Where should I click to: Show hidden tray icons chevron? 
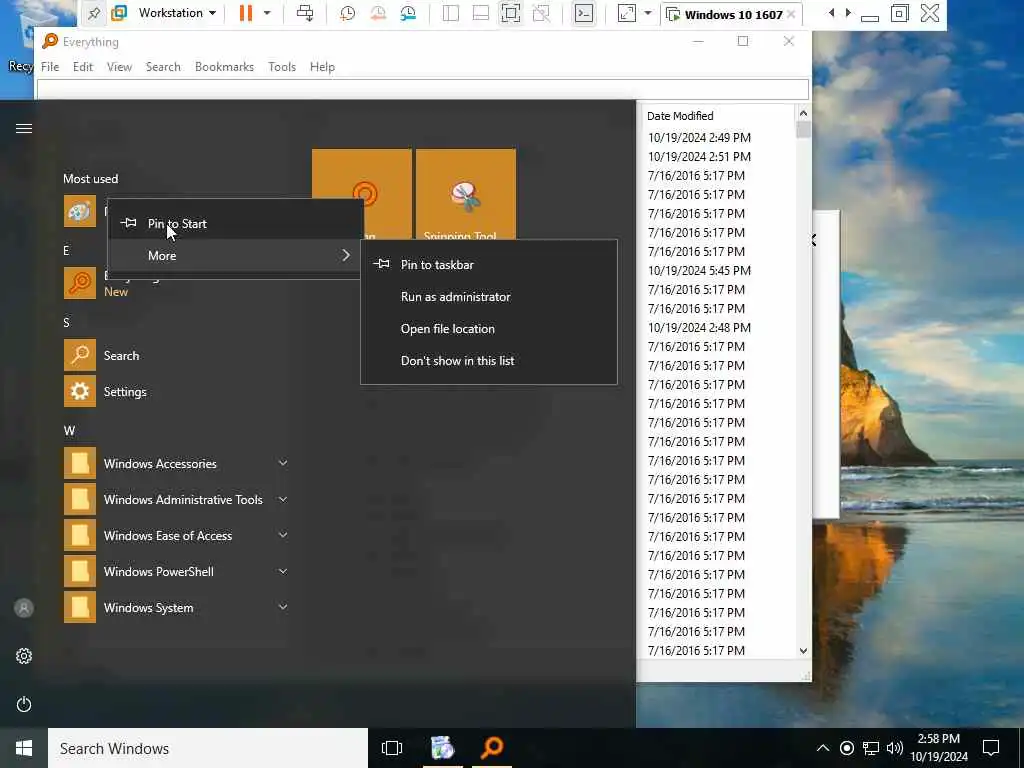[823, 748]
